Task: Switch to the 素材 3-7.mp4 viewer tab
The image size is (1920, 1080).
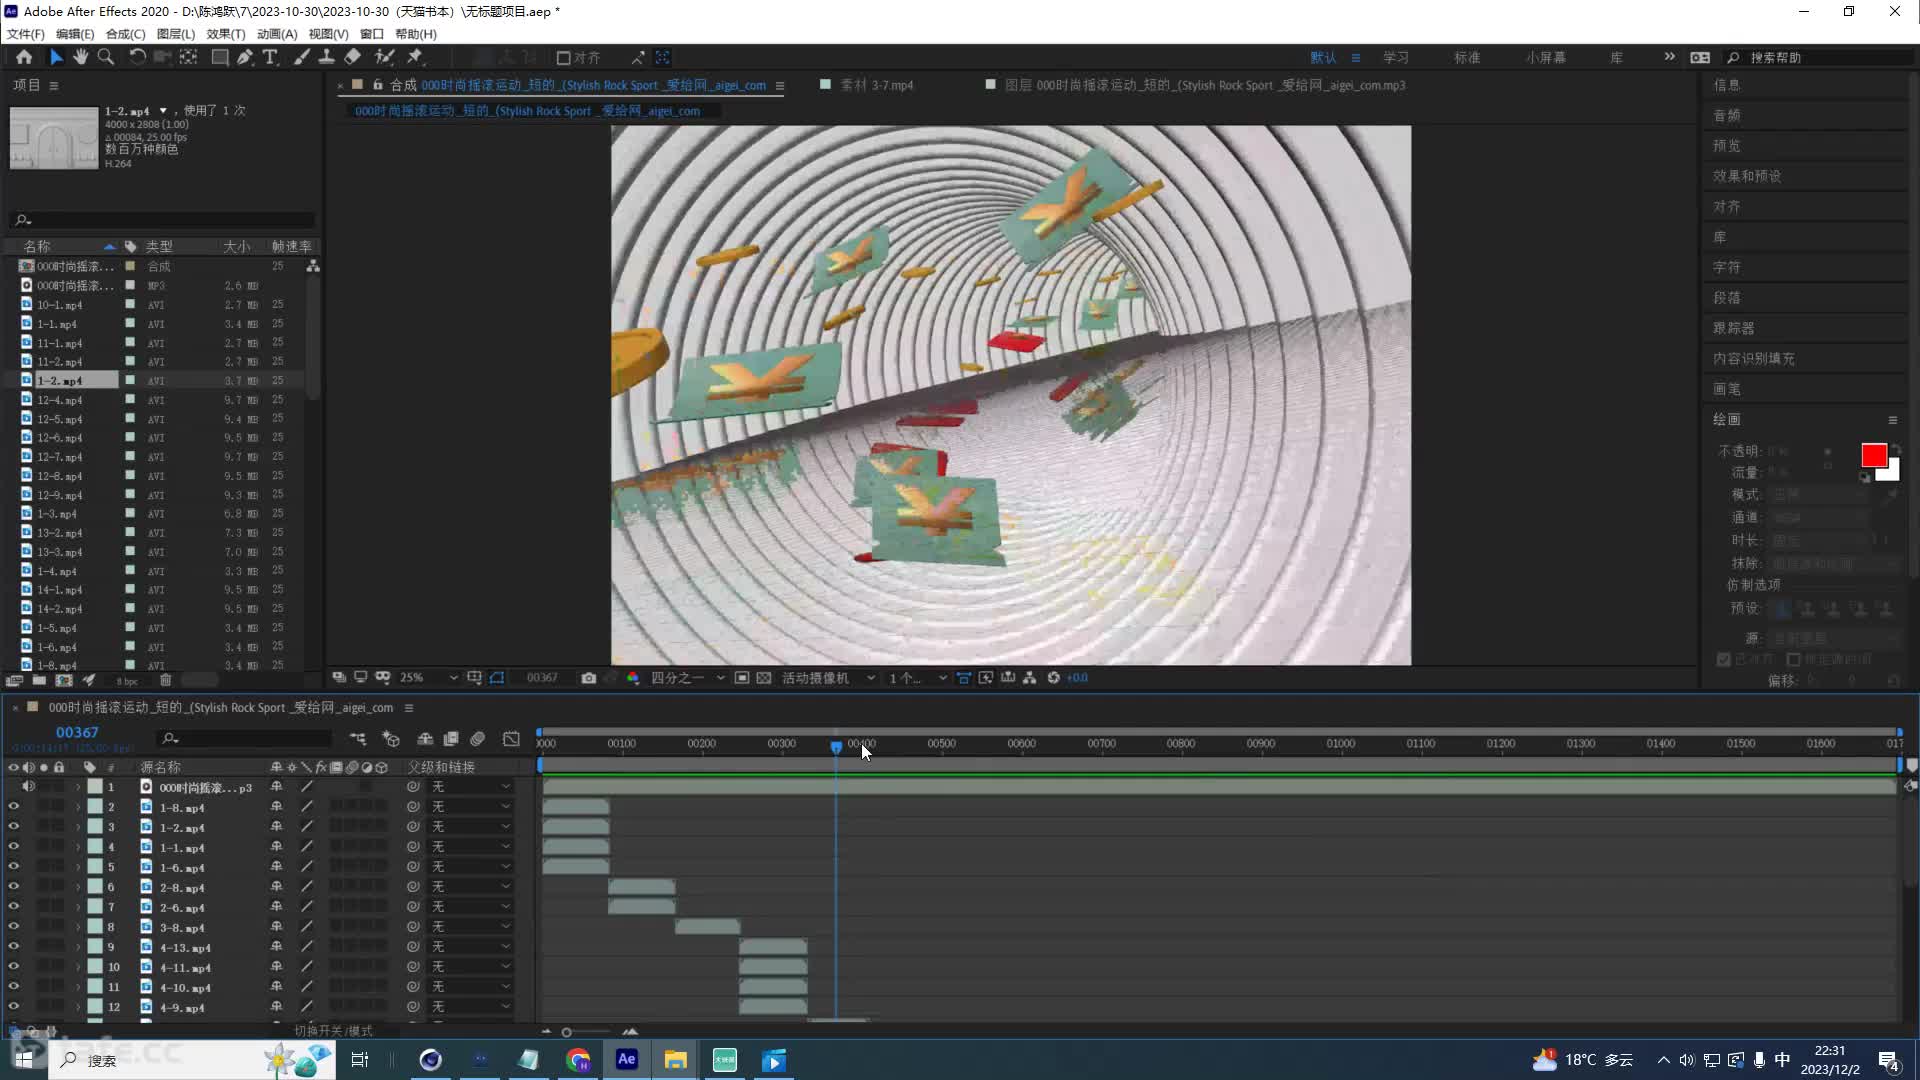Action: click(x=876, y=85)
